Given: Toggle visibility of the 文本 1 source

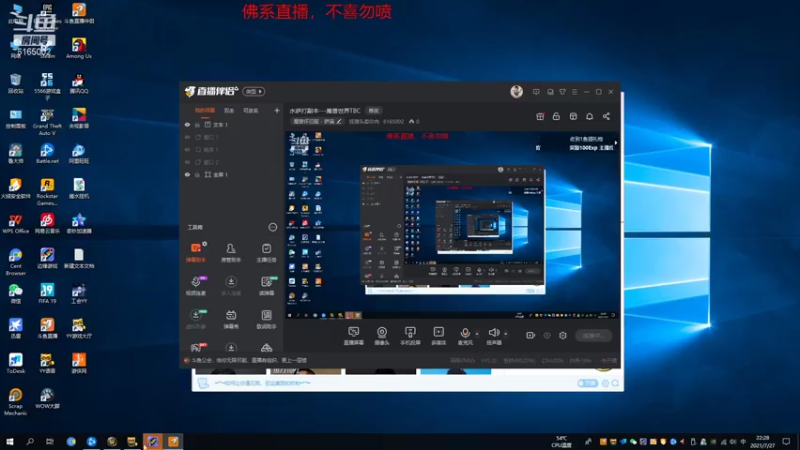Looking at the screenshot, I should pyautogui.click(x=187, y=124).
